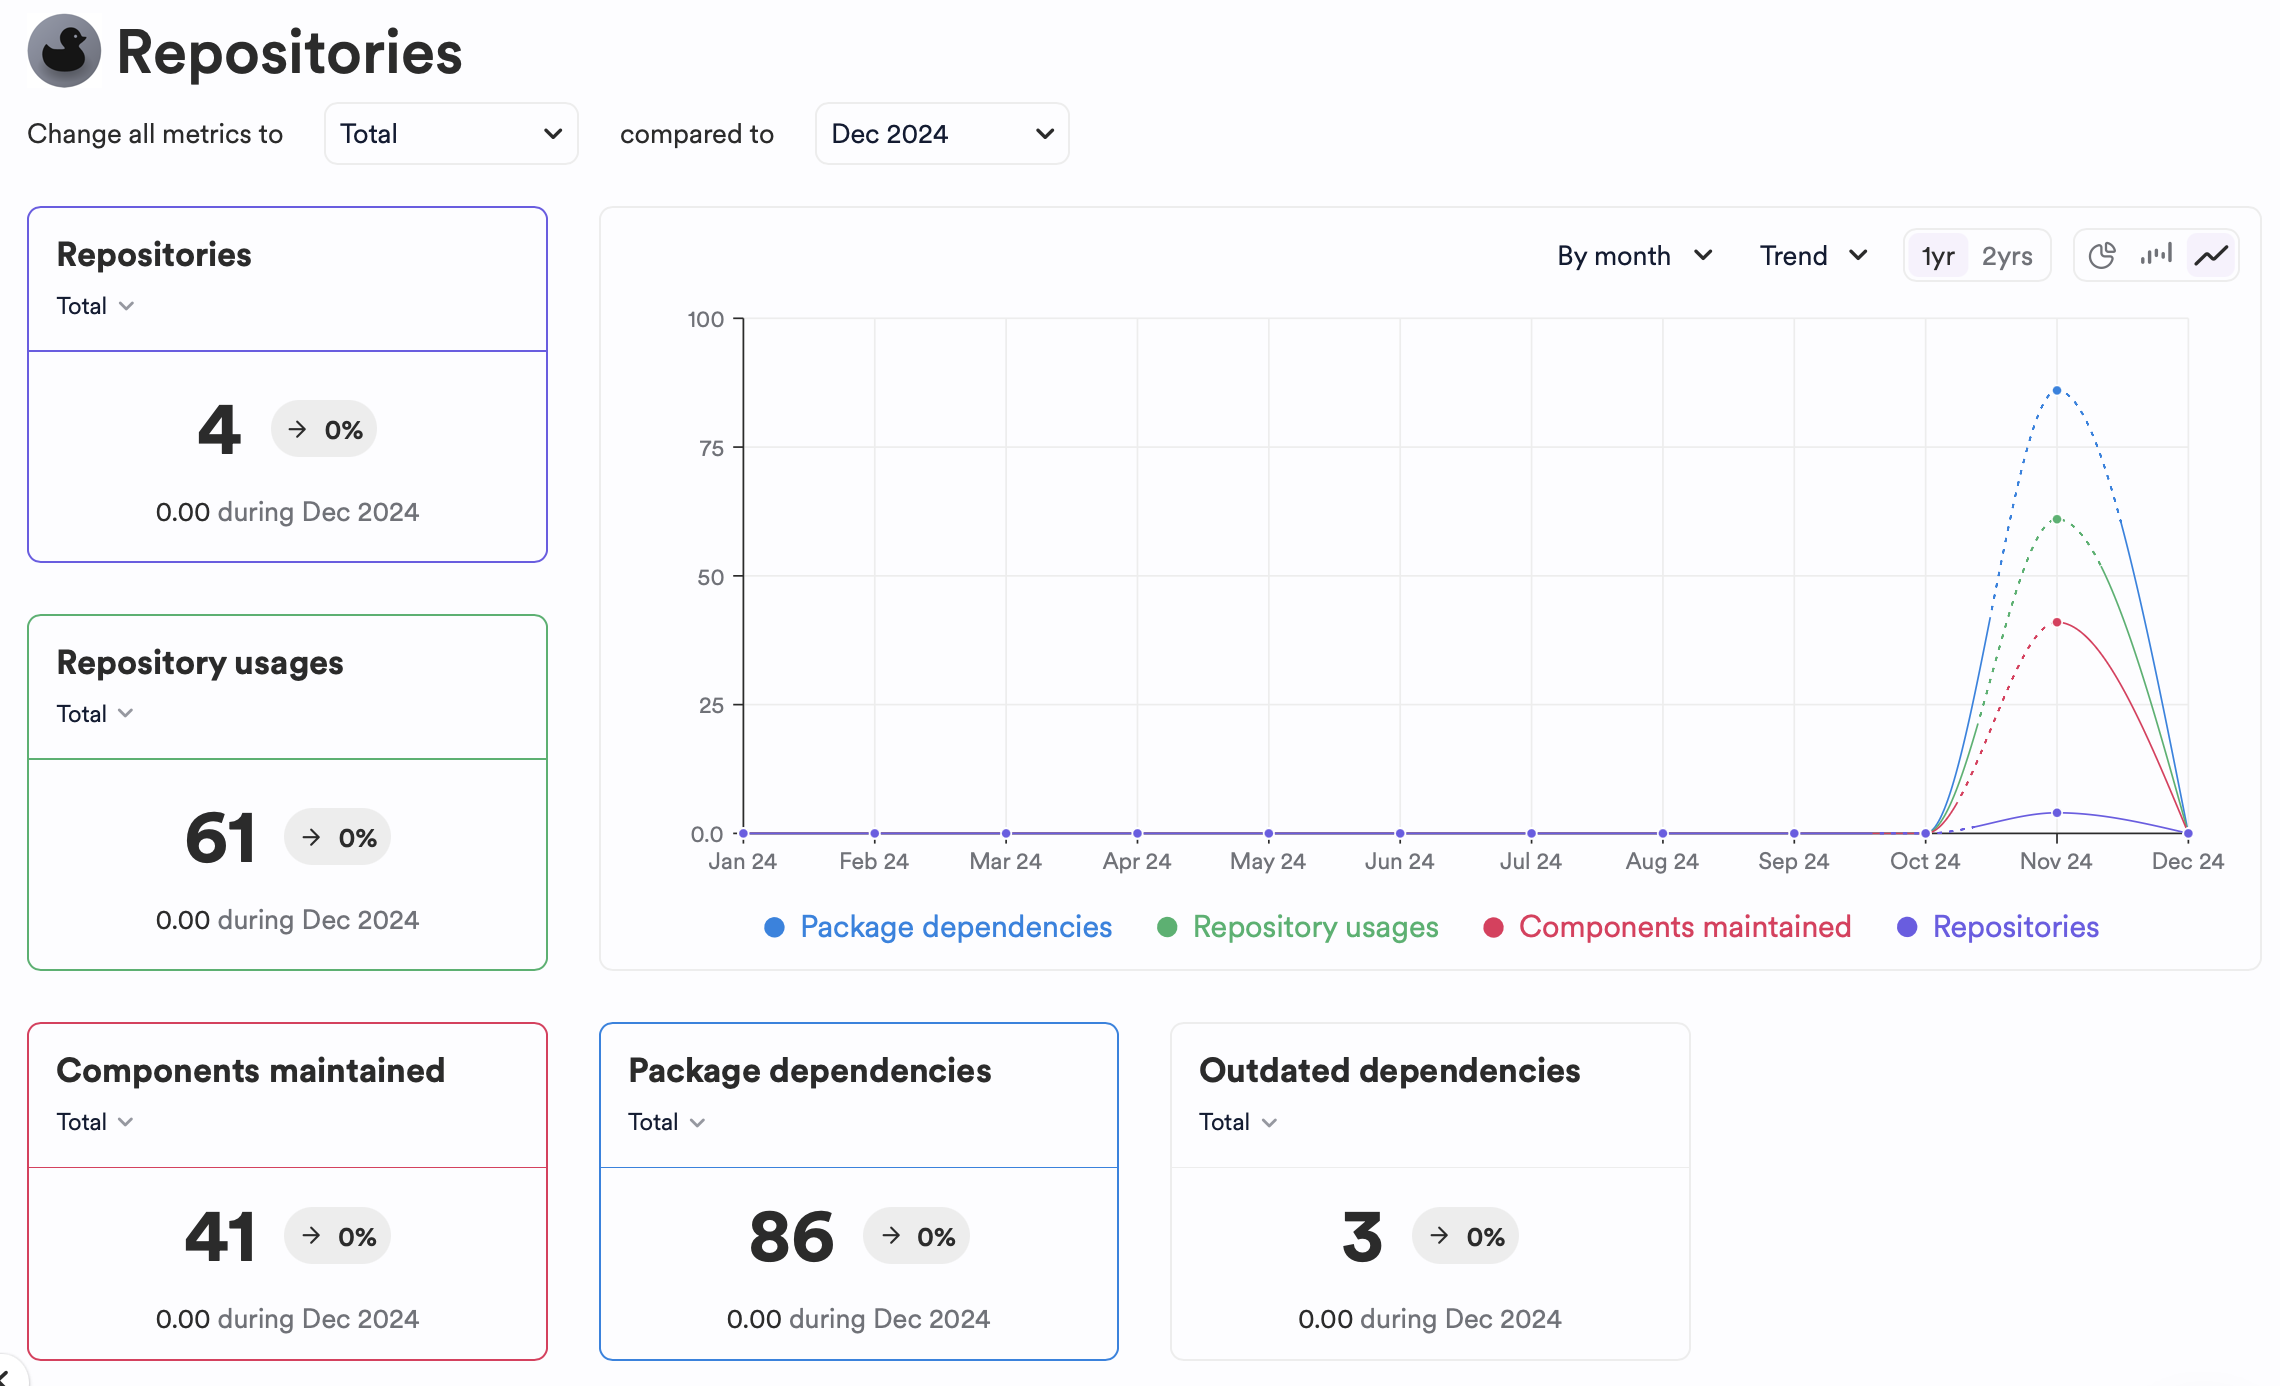Image resolution: width=2280 pixels, height=1386 pixels.
Task: Click 0% change badge in Outdated dependencies card
Action: (x=1466, y=1236)
